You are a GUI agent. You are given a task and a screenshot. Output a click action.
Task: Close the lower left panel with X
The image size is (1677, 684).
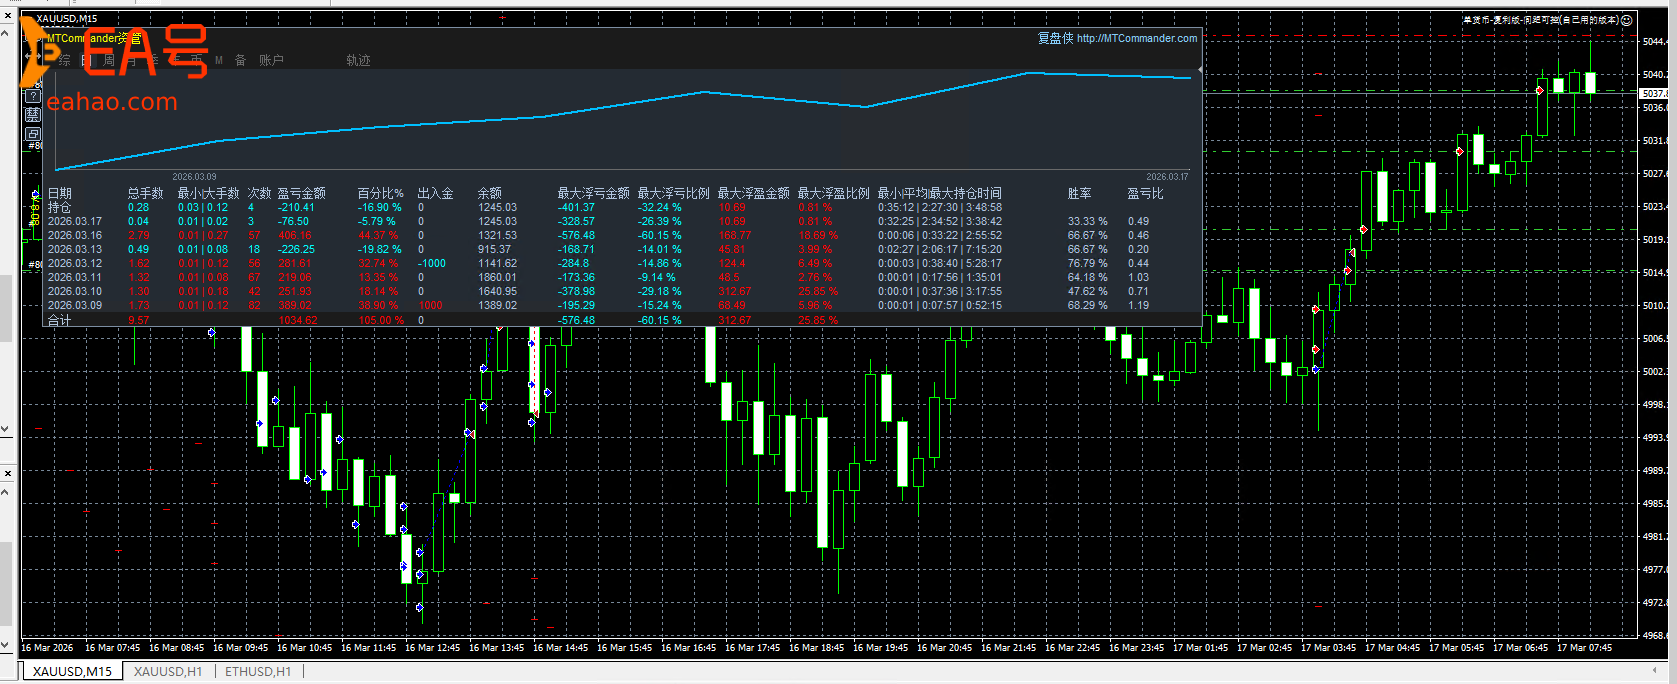pos(8,473)
